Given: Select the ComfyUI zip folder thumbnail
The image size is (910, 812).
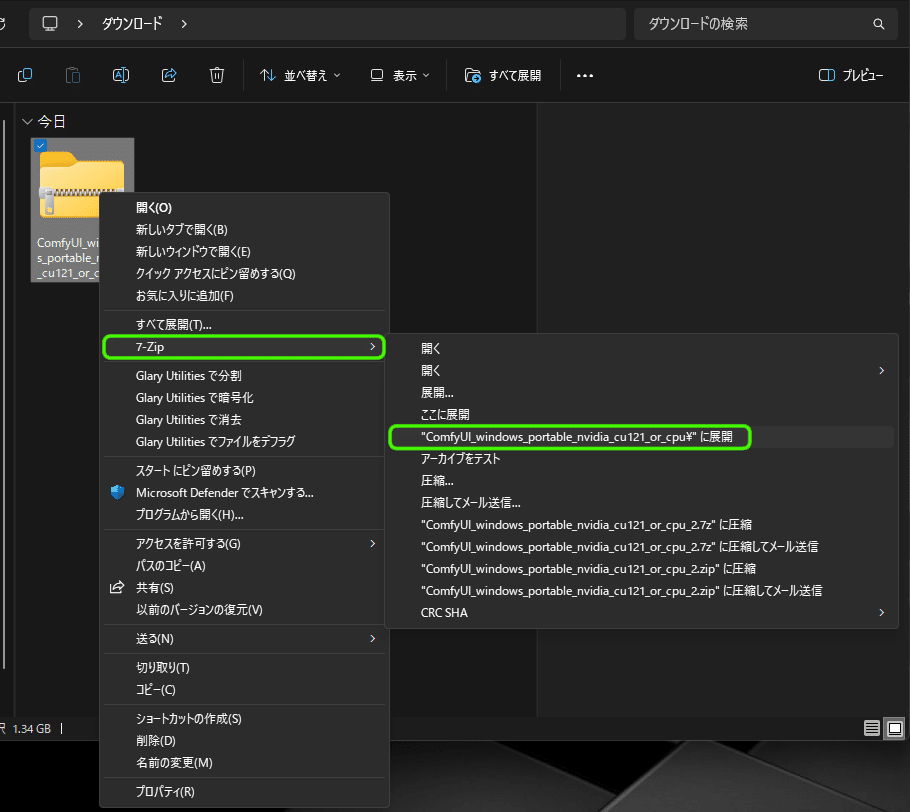Looking at the screenshot, I should [x=81, y=183].
